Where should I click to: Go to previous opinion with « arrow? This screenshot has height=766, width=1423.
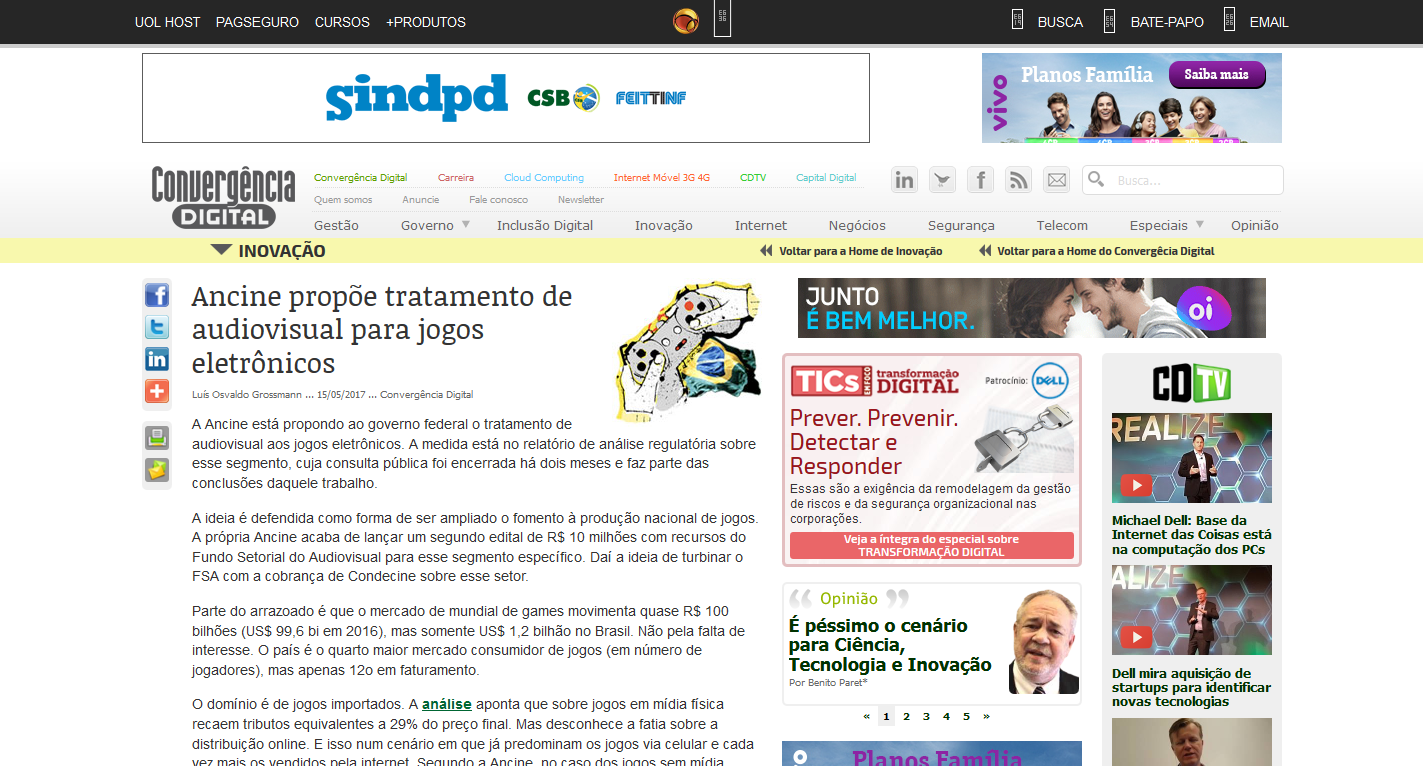pos(867,716)
